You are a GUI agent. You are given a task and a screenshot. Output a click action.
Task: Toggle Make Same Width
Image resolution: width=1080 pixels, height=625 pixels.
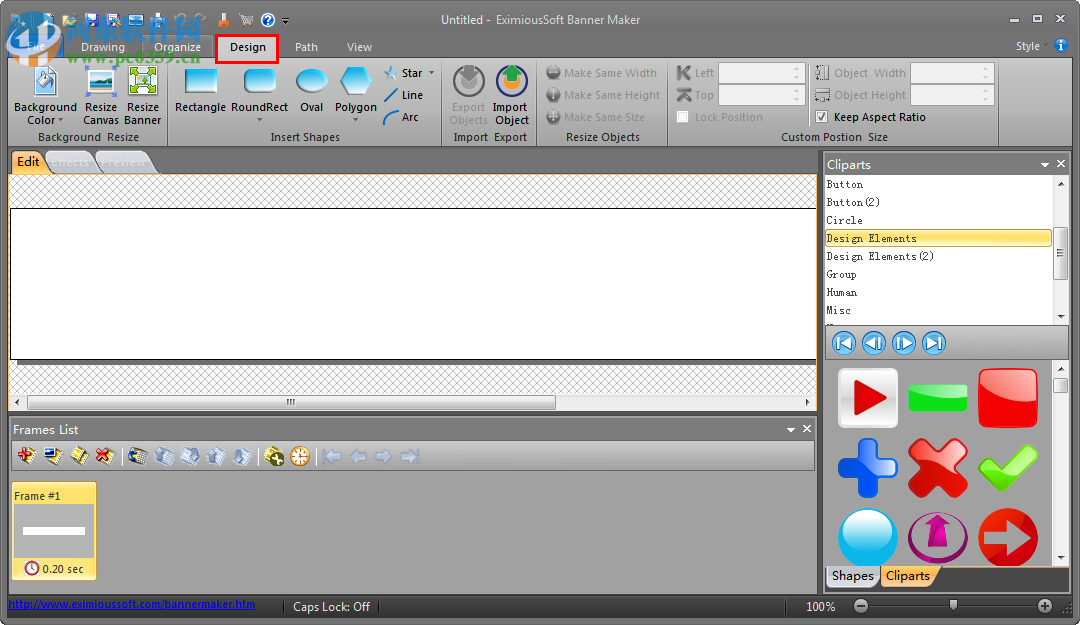(x=602, y=72)
